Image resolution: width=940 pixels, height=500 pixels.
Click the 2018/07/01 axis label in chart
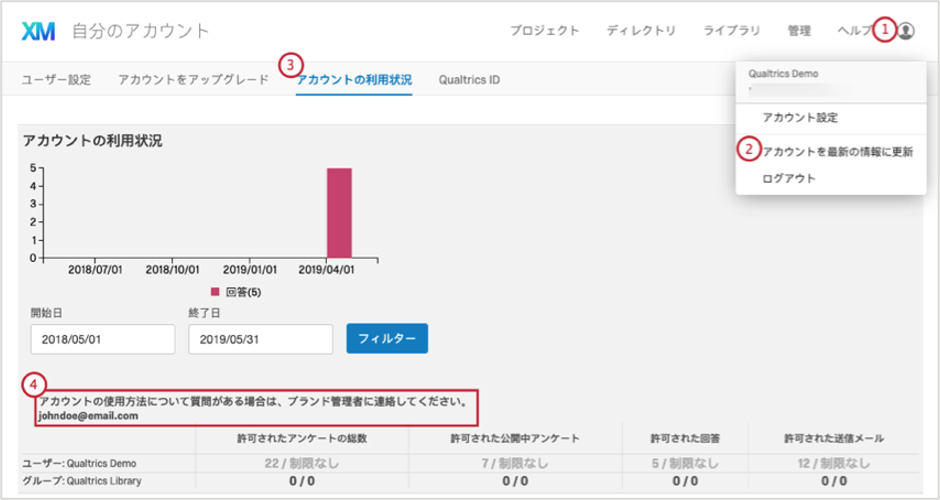coord(95,270)
